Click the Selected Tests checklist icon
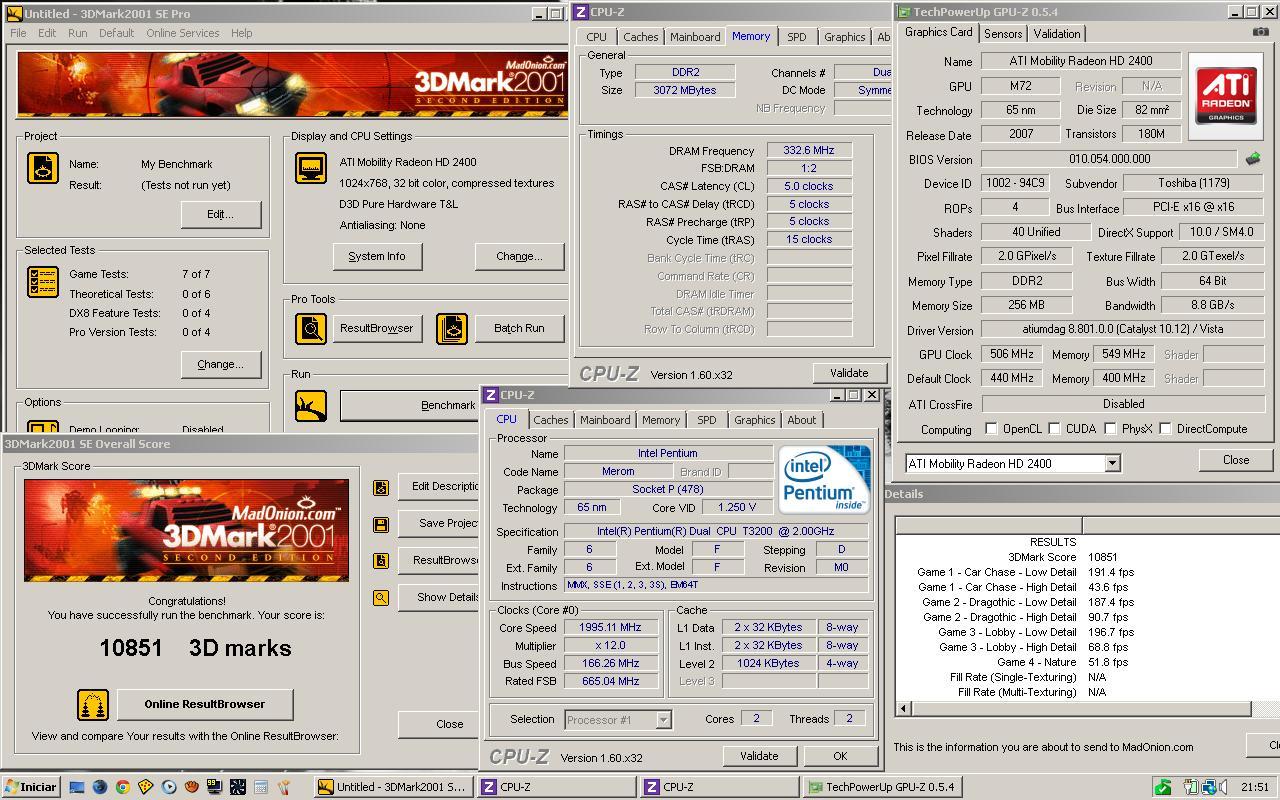Viewport: 1280px width, 800px height. click(x=42, y=282)
